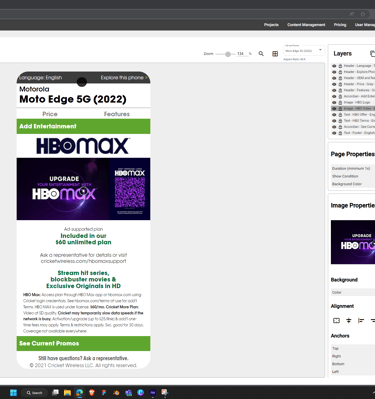The width and height of the screenshot is (375, 399).
Task: Switch to the Price tab in preview
Action: pos(50,114)
